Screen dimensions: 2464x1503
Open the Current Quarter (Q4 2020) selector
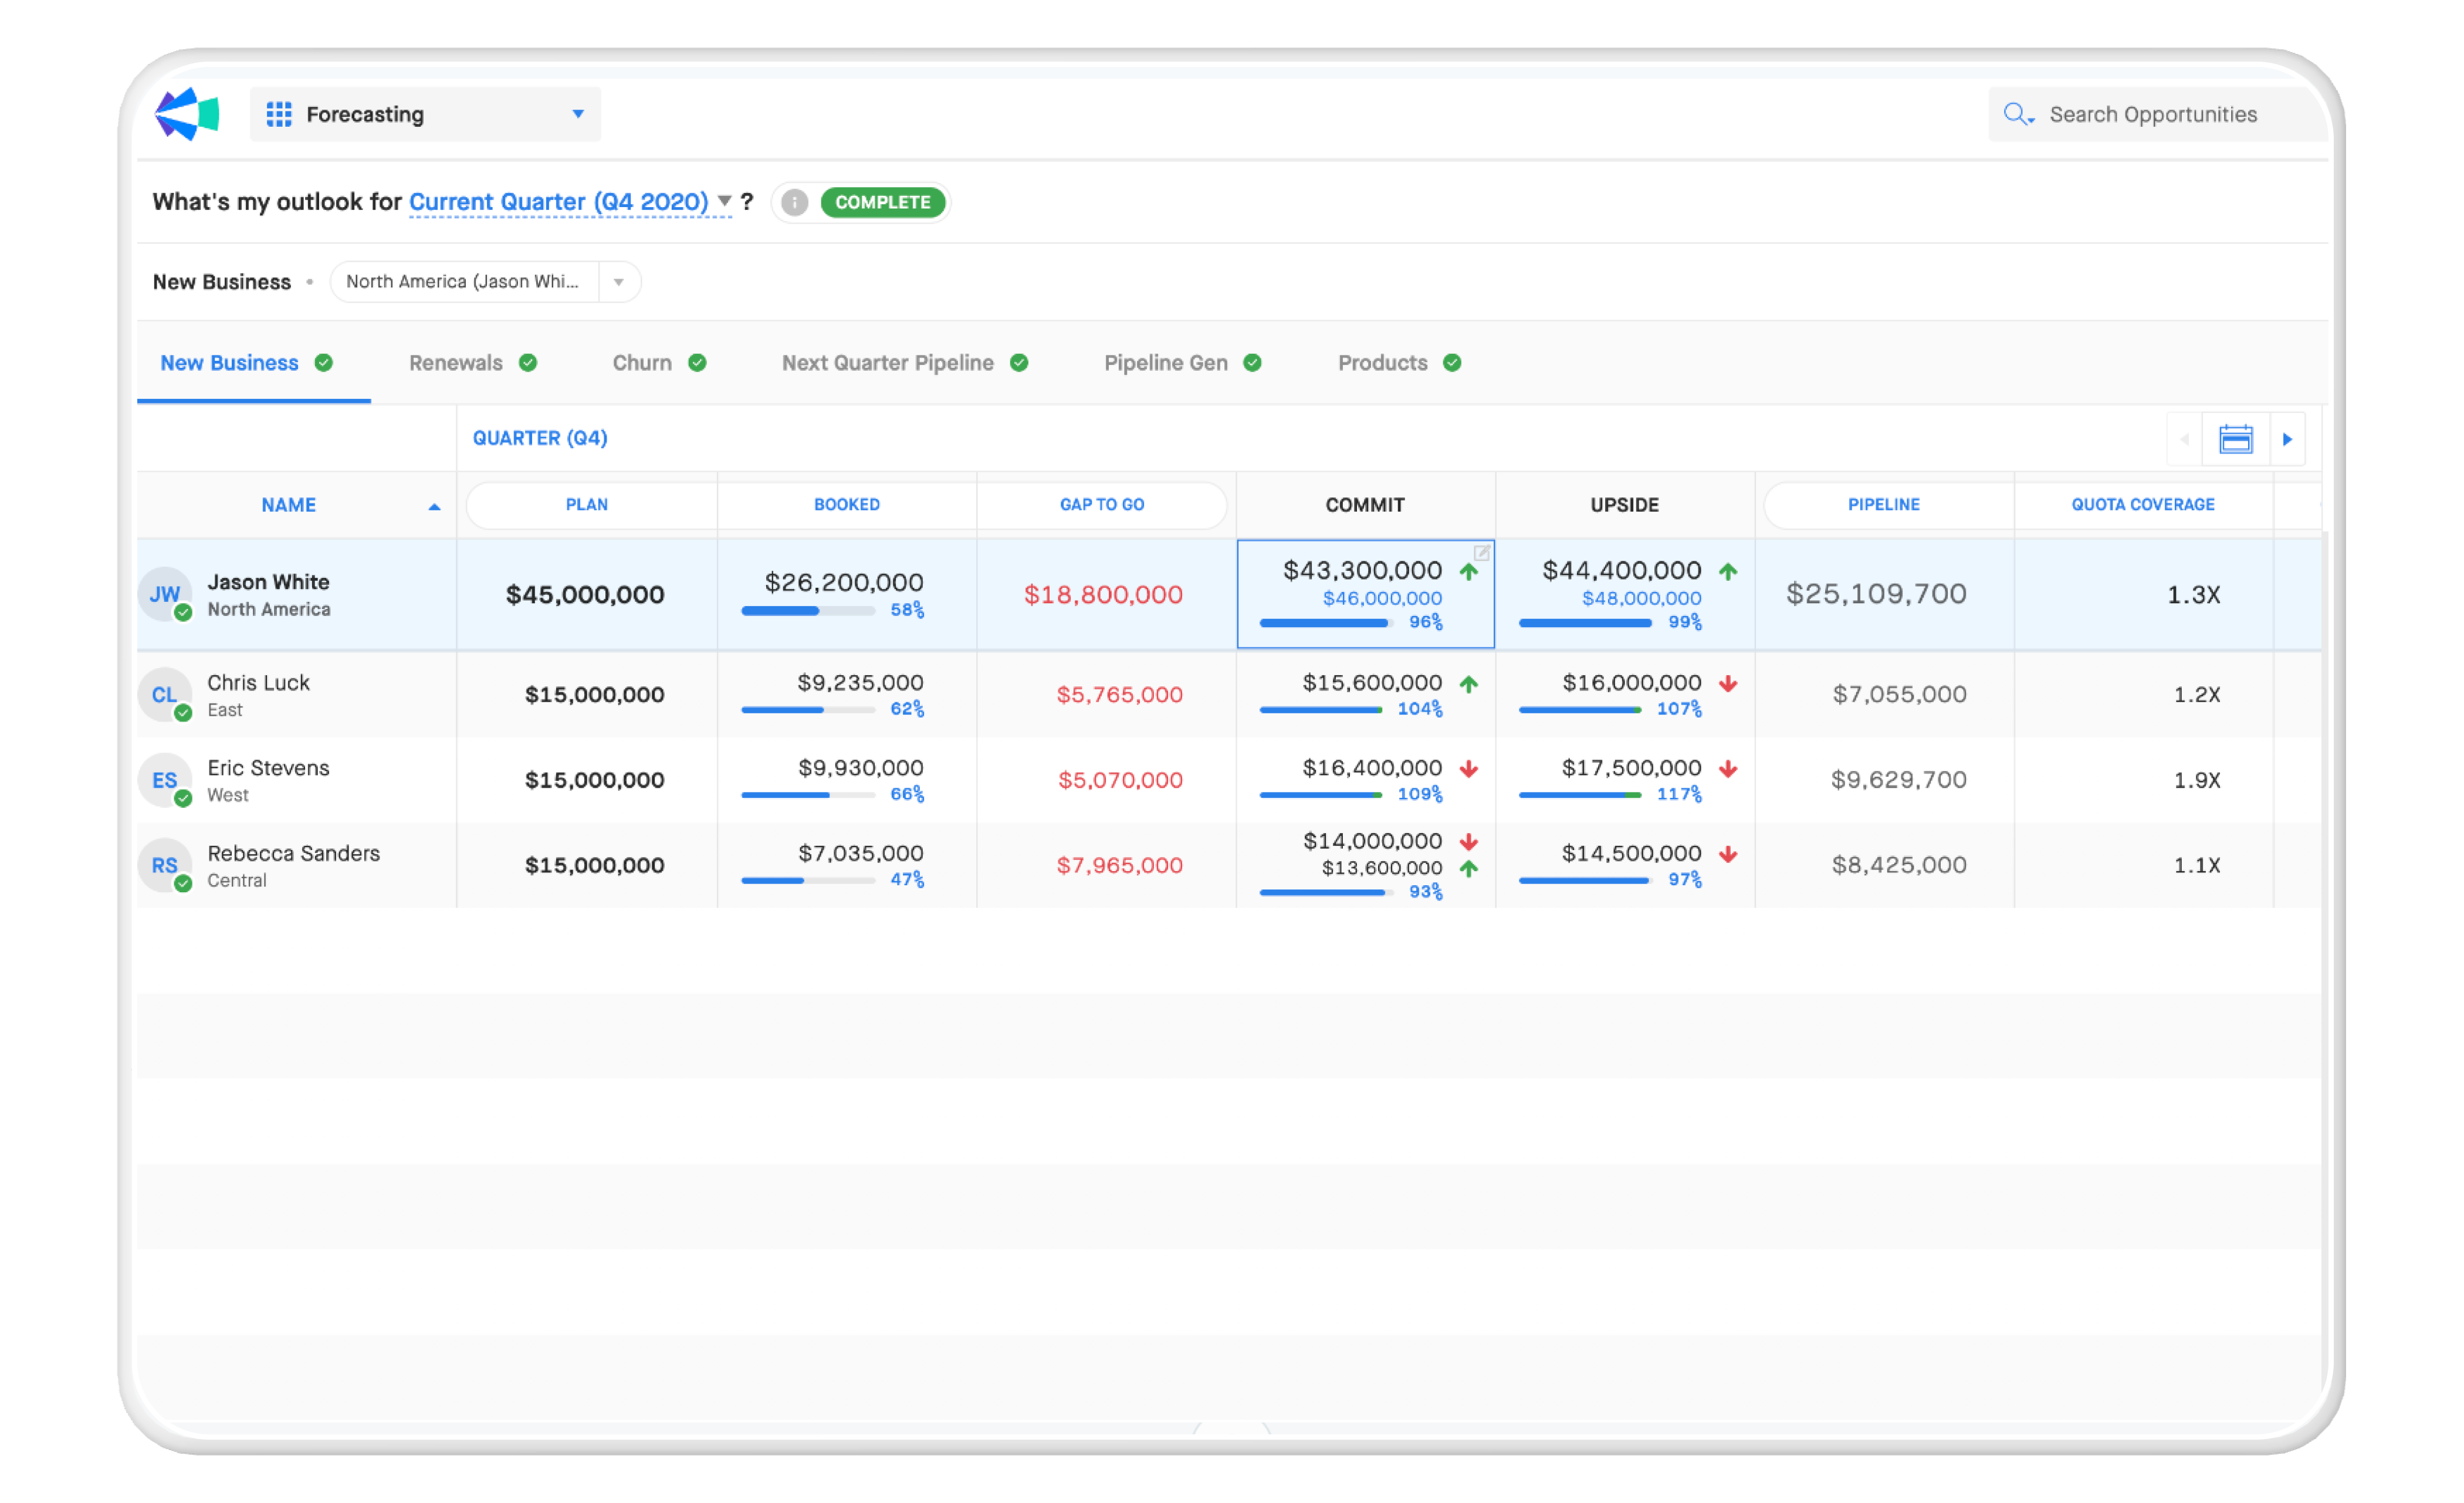pos(558,202)
